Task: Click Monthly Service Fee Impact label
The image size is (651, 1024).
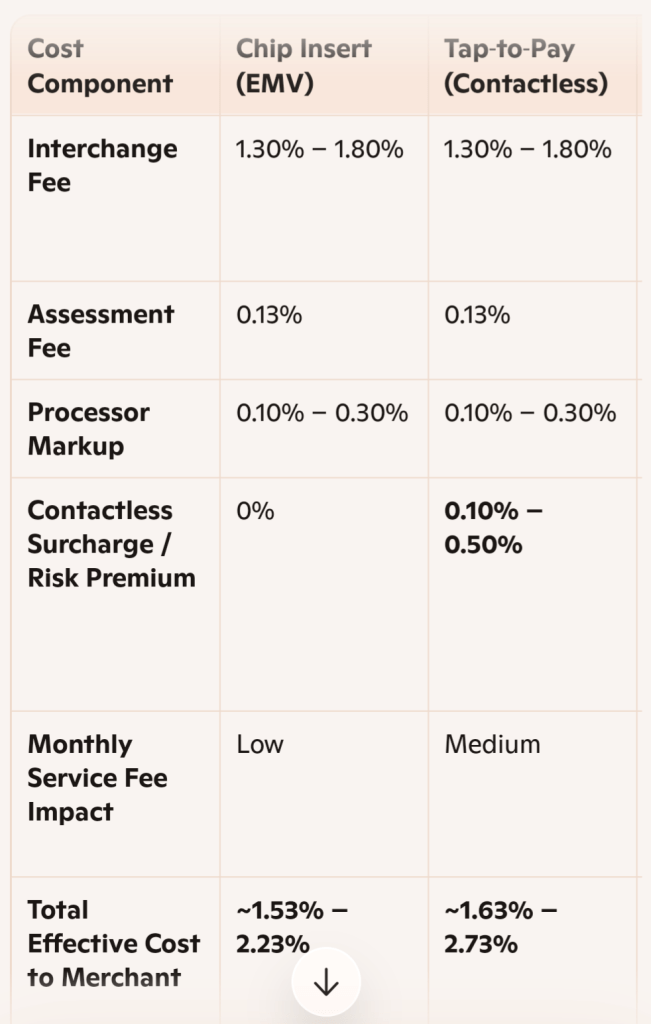Action: pyautogui.click(x=97, y=778)
